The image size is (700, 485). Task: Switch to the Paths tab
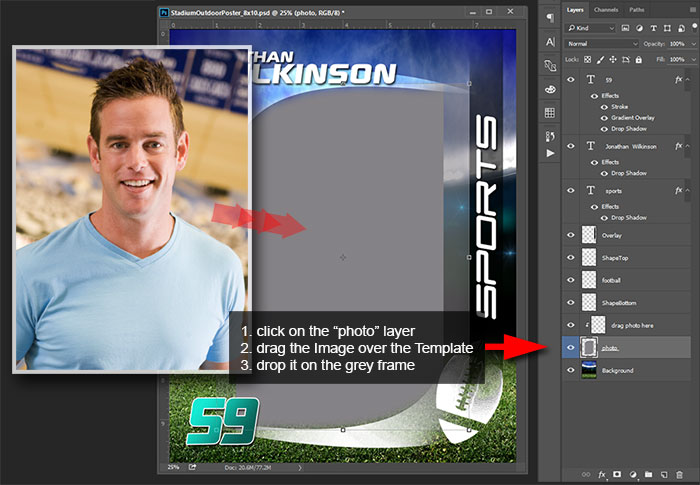(637, 10)
